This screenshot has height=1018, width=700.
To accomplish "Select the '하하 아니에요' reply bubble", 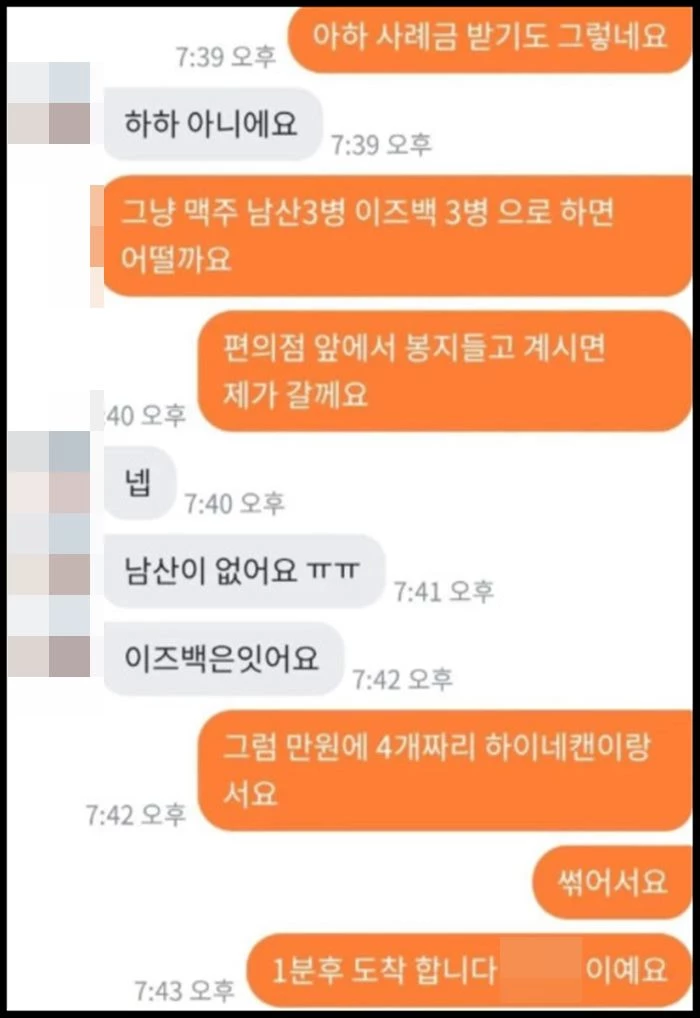I will coord(213,123).
